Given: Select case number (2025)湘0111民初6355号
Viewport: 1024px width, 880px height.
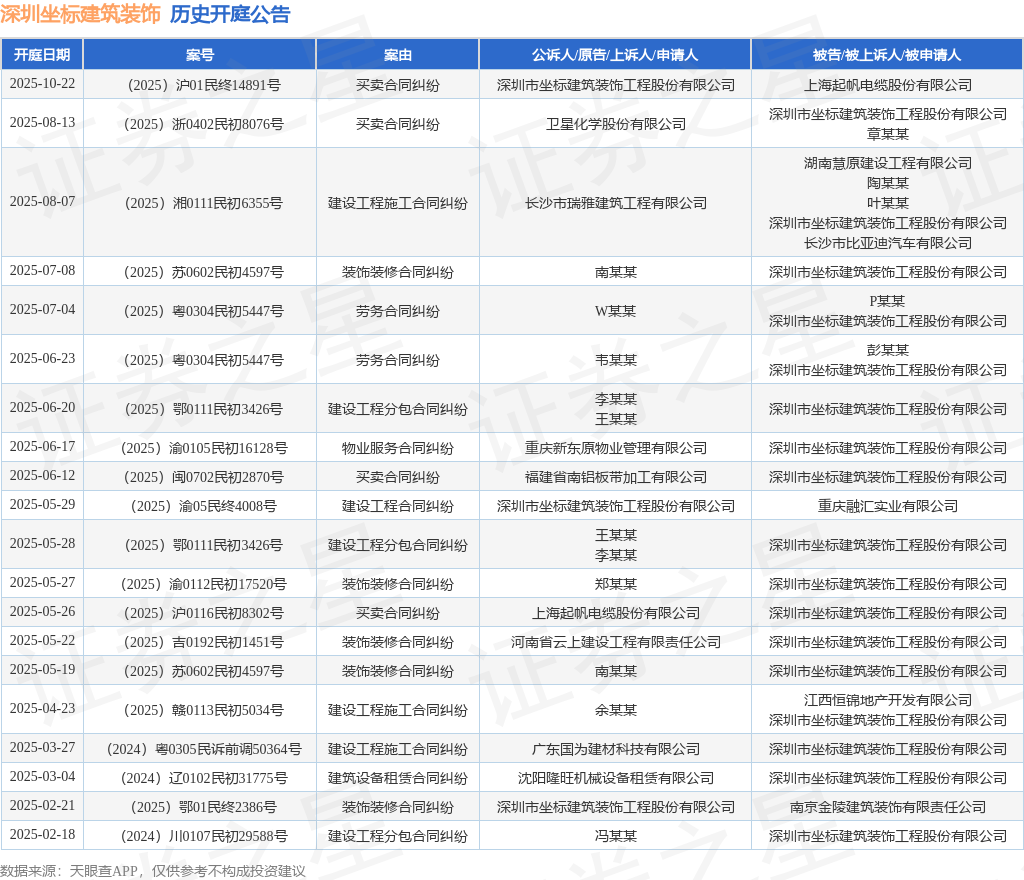Looking at the screenshot, I should click(204, 203).
